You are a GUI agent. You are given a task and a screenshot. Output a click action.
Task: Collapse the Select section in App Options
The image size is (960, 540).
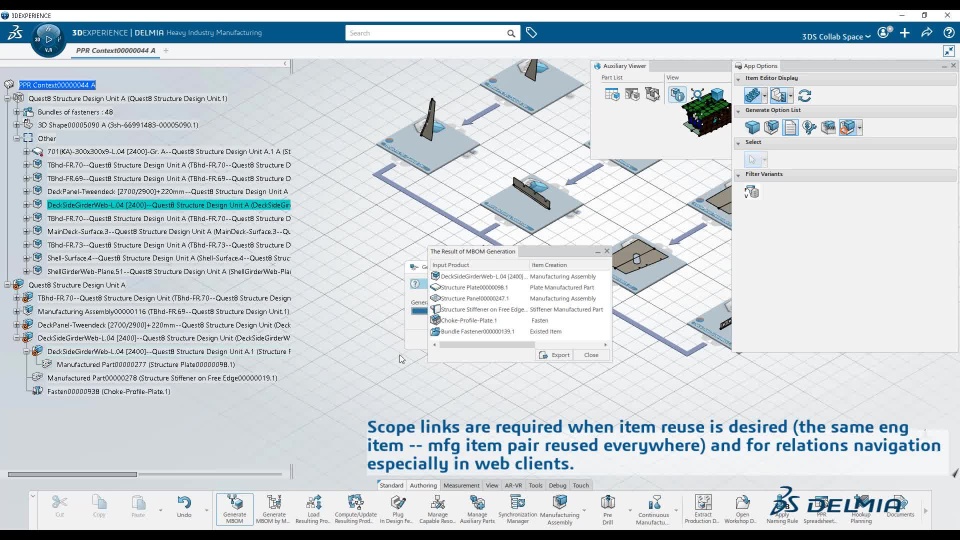738,142
